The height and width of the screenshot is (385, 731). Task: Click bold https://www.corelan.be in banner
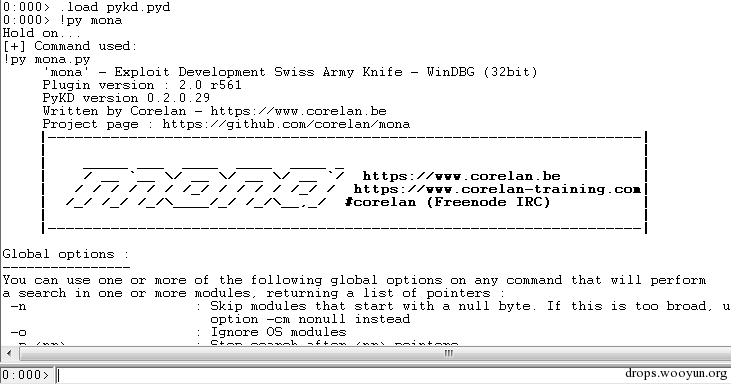[462, 176]
